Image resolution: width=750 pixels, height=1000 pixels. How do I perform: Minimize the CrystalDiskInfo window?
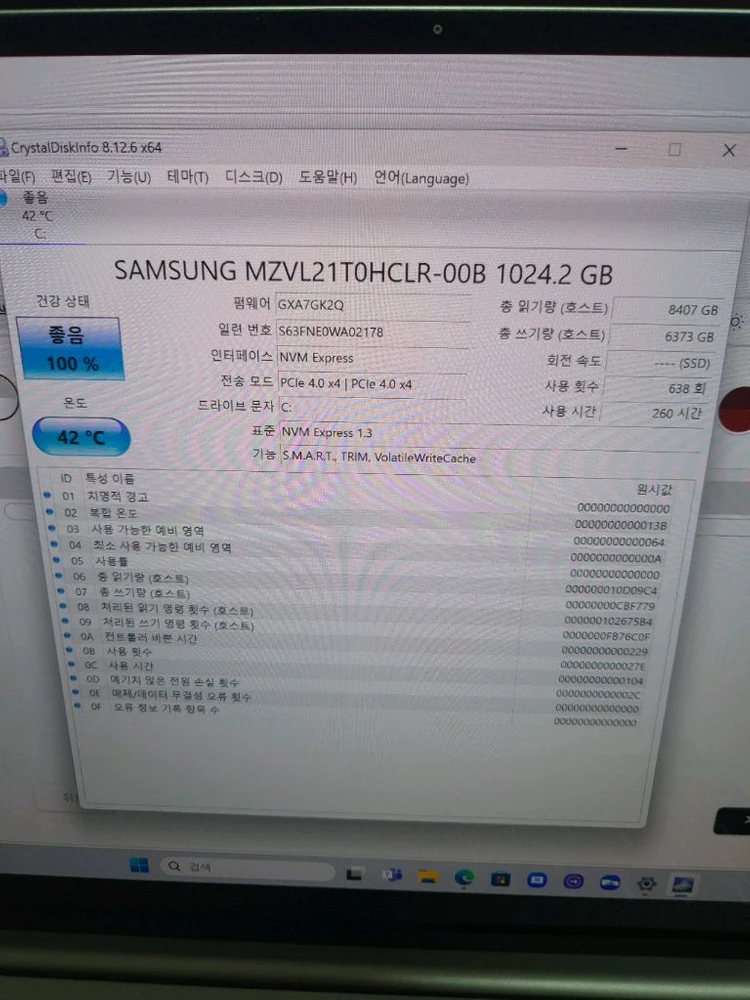point(621,149)
